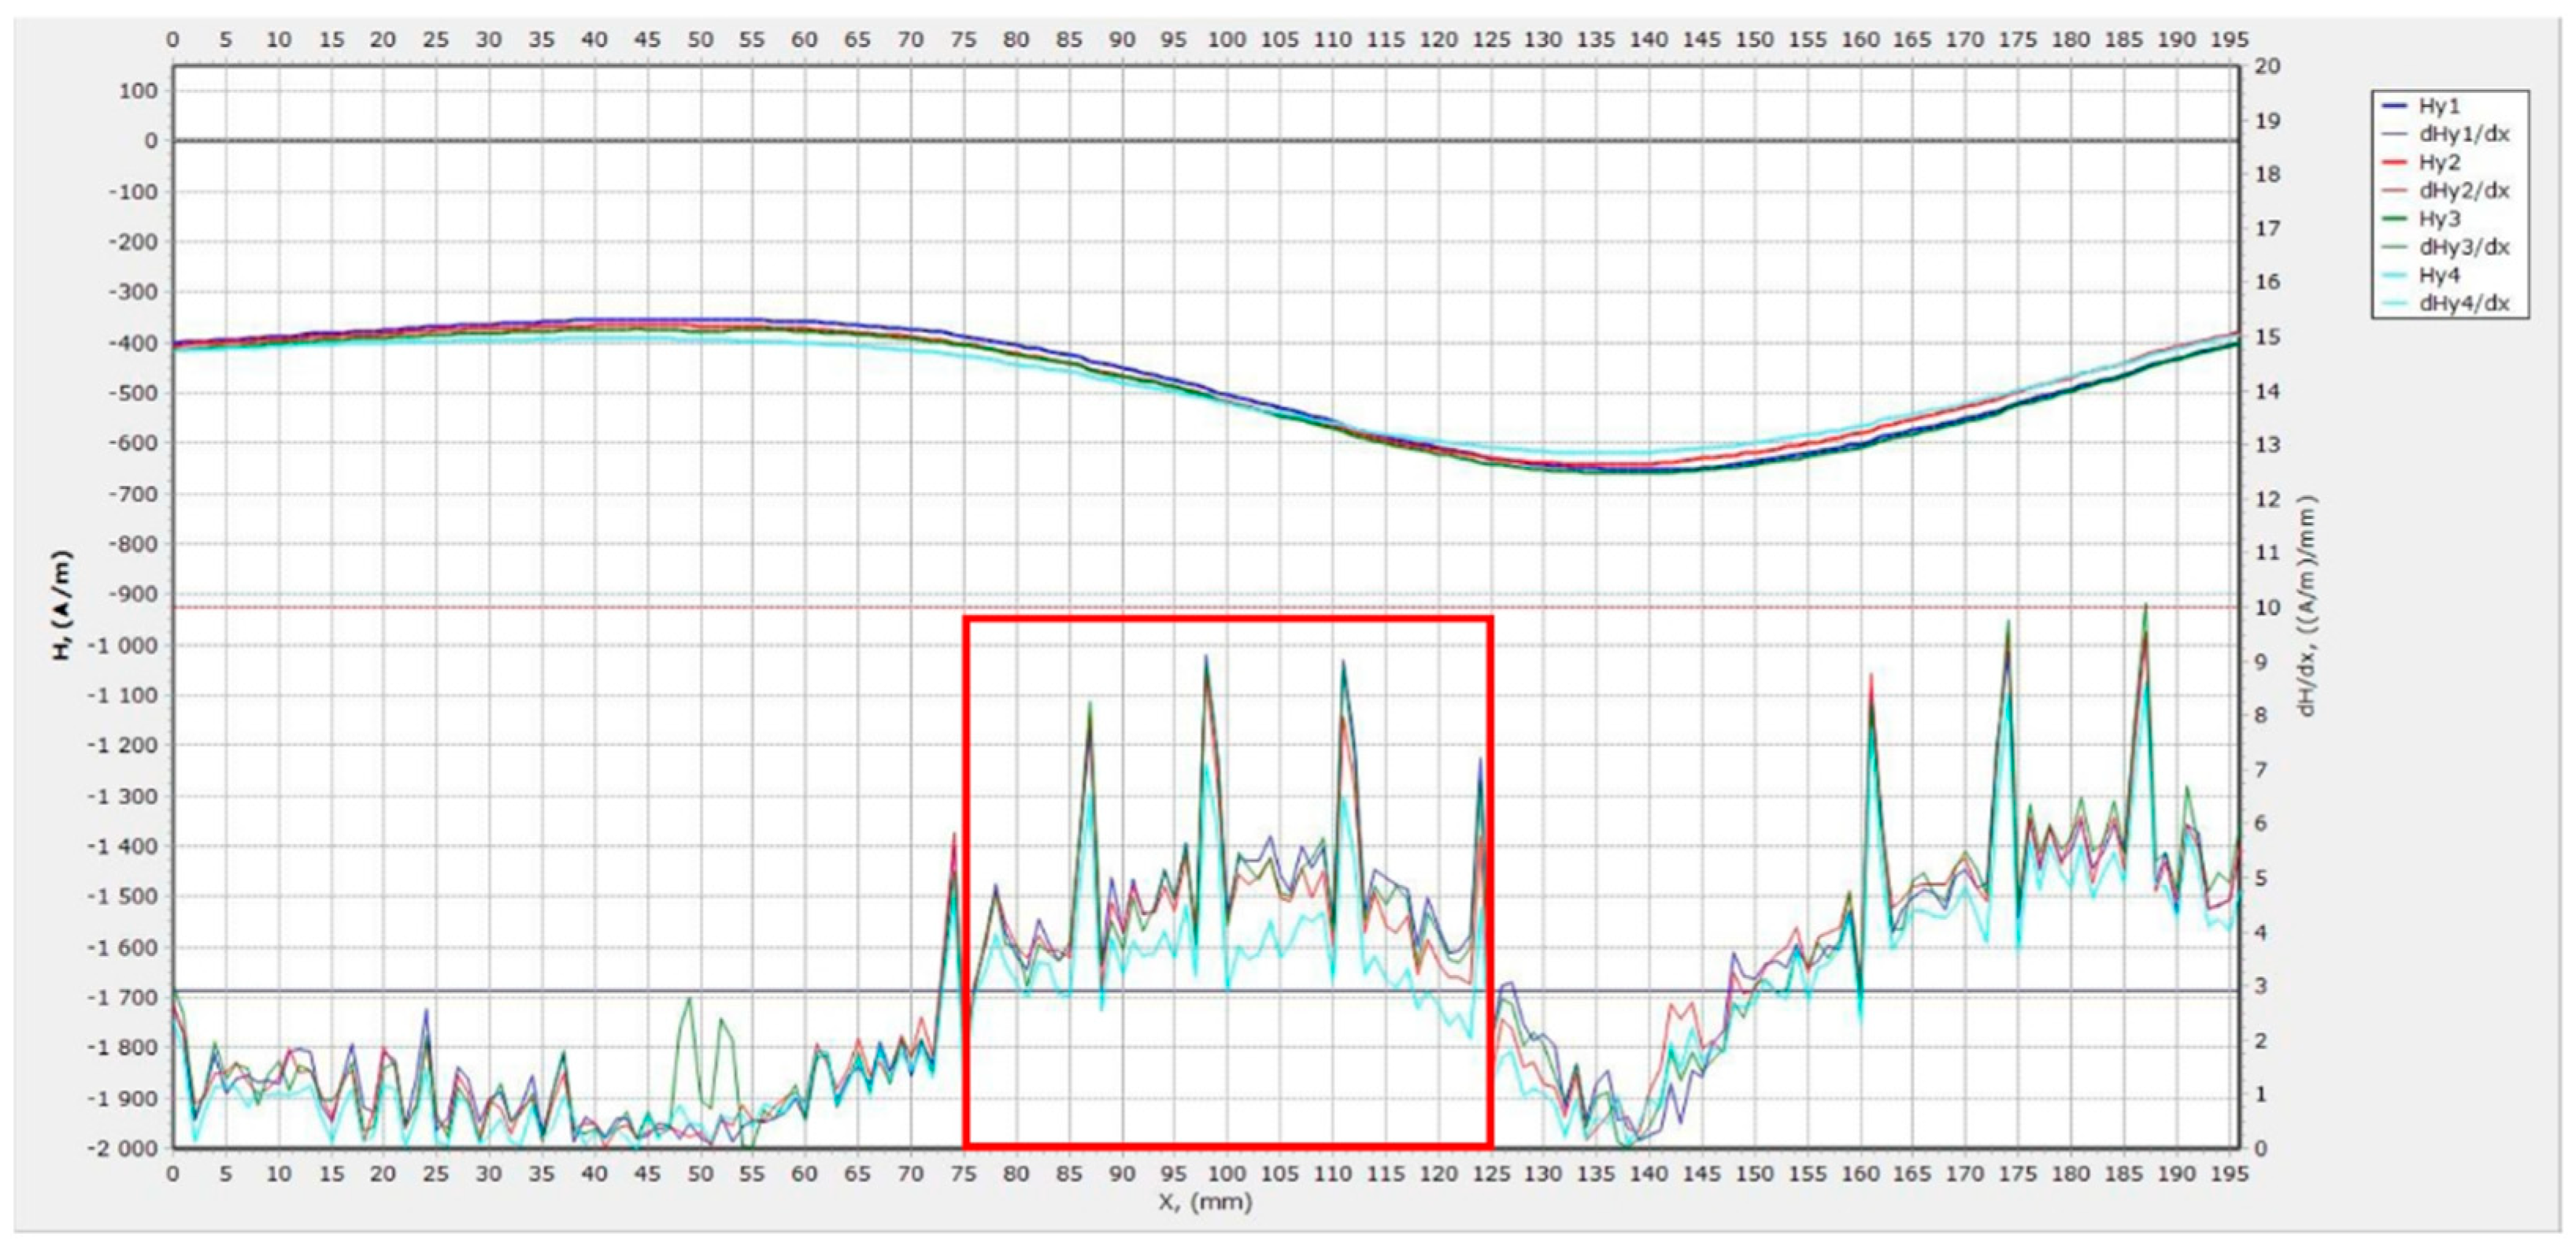2576x1256 pixels.
Task: Click the X, (mm) axis title
Action: pyautogui.click(x=1205, y=1202)
